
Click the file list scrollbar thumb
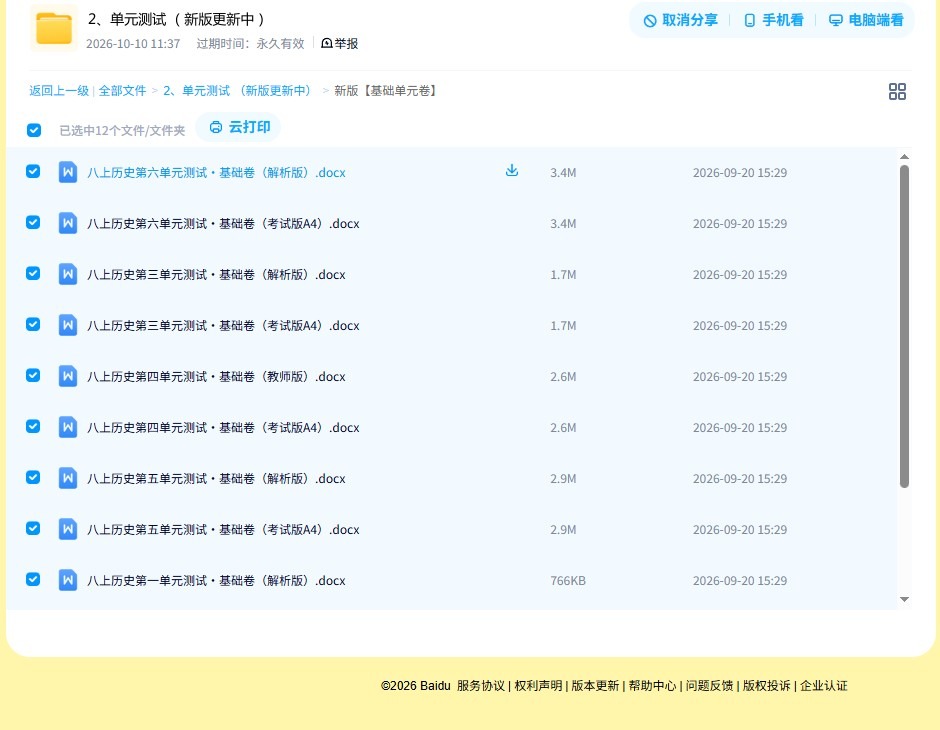905,327
